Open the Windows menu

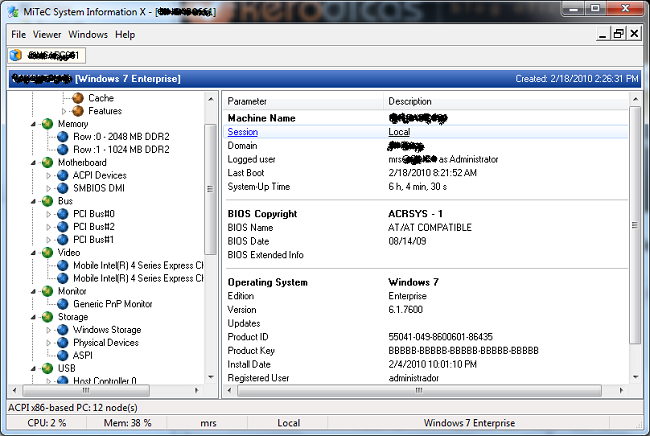click(x=88, y=34)
